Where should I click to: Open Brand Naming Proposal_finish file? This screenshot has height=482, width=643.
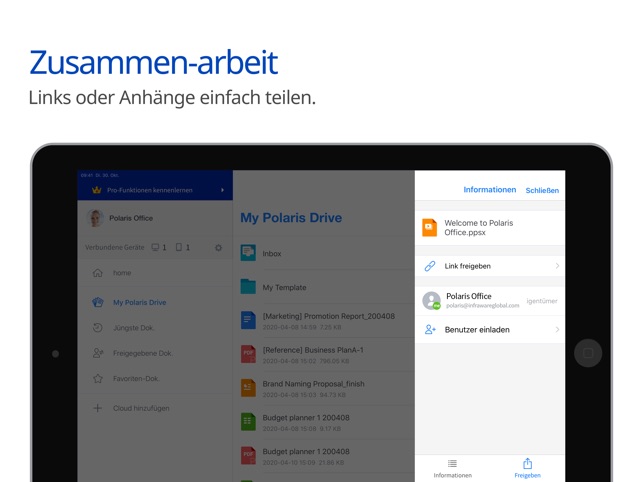pos(327,388)
